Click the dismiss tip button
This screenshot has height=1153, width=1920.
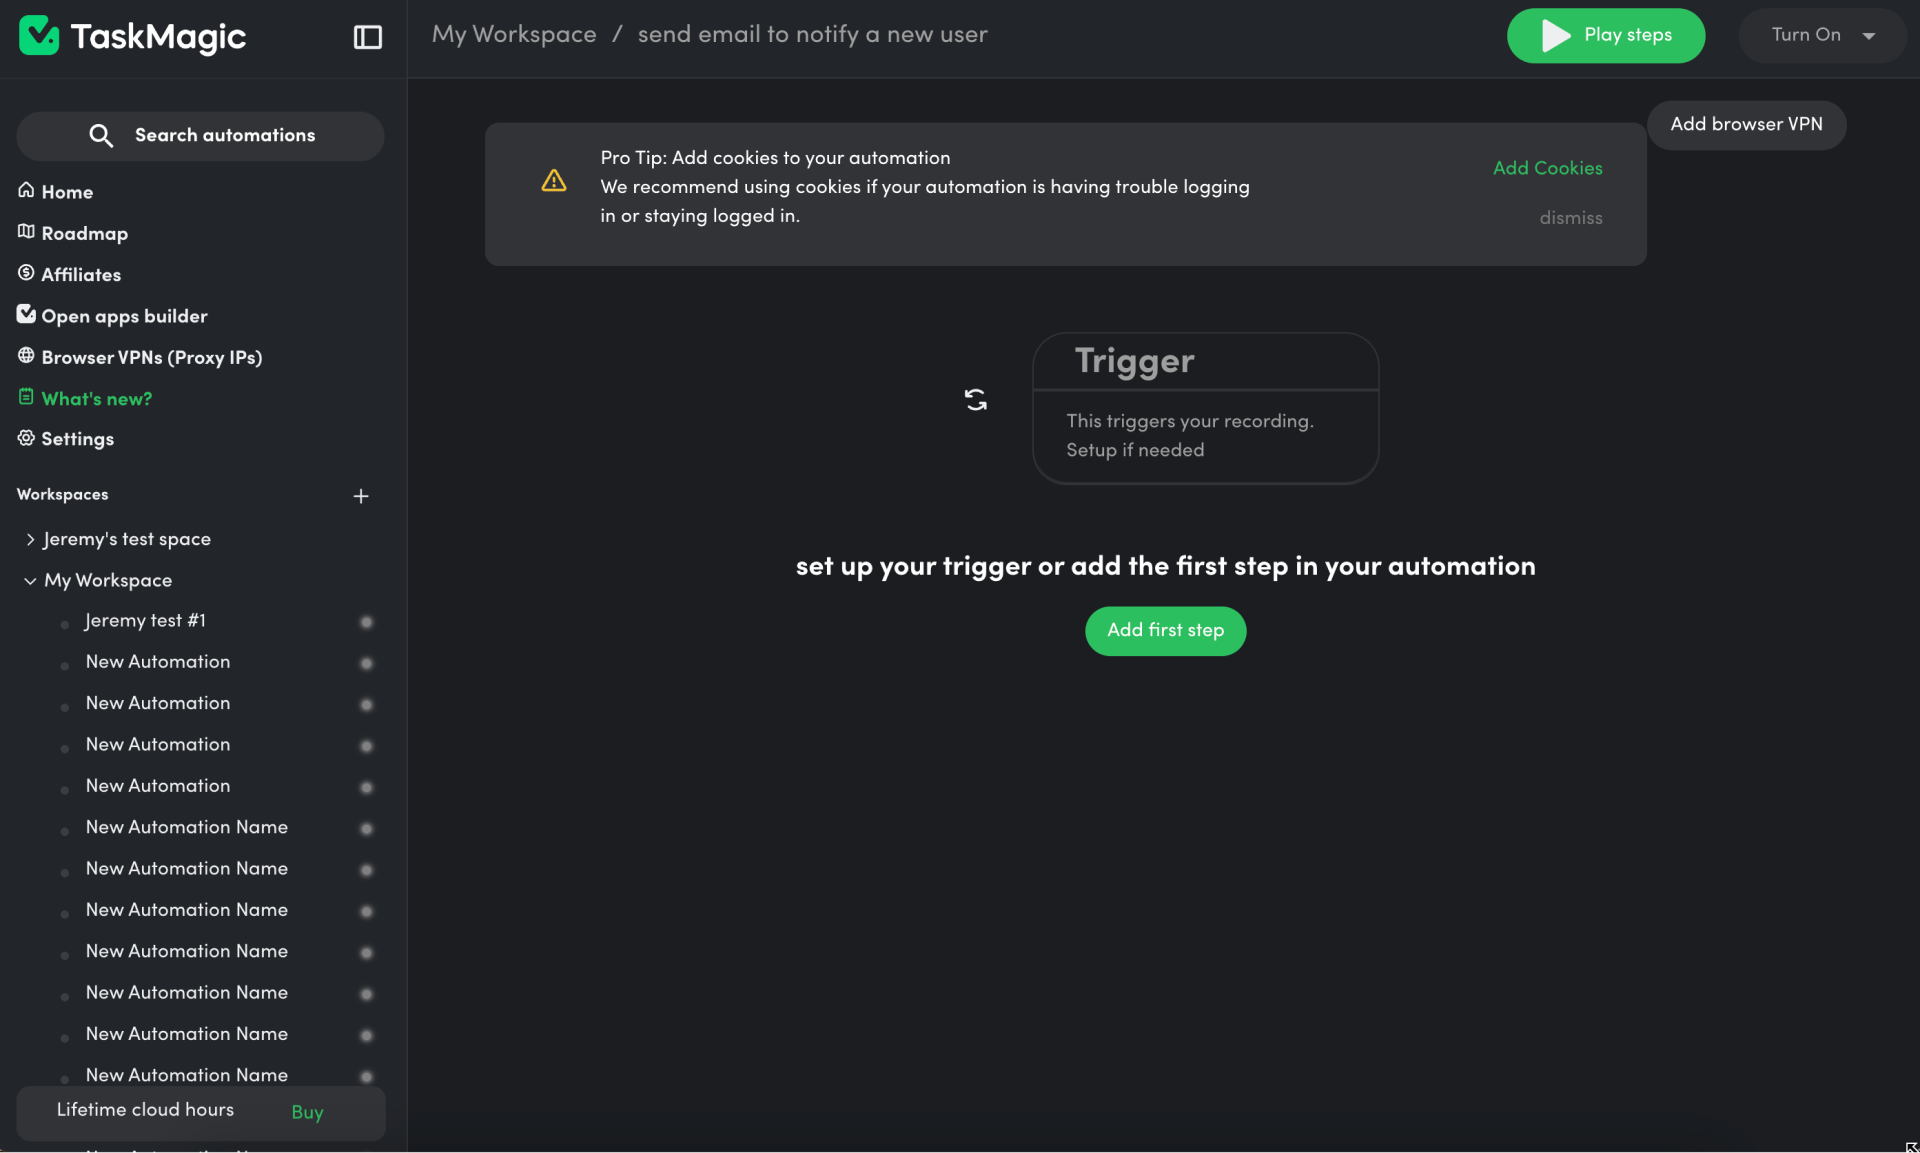click(x=1570, y=219)
